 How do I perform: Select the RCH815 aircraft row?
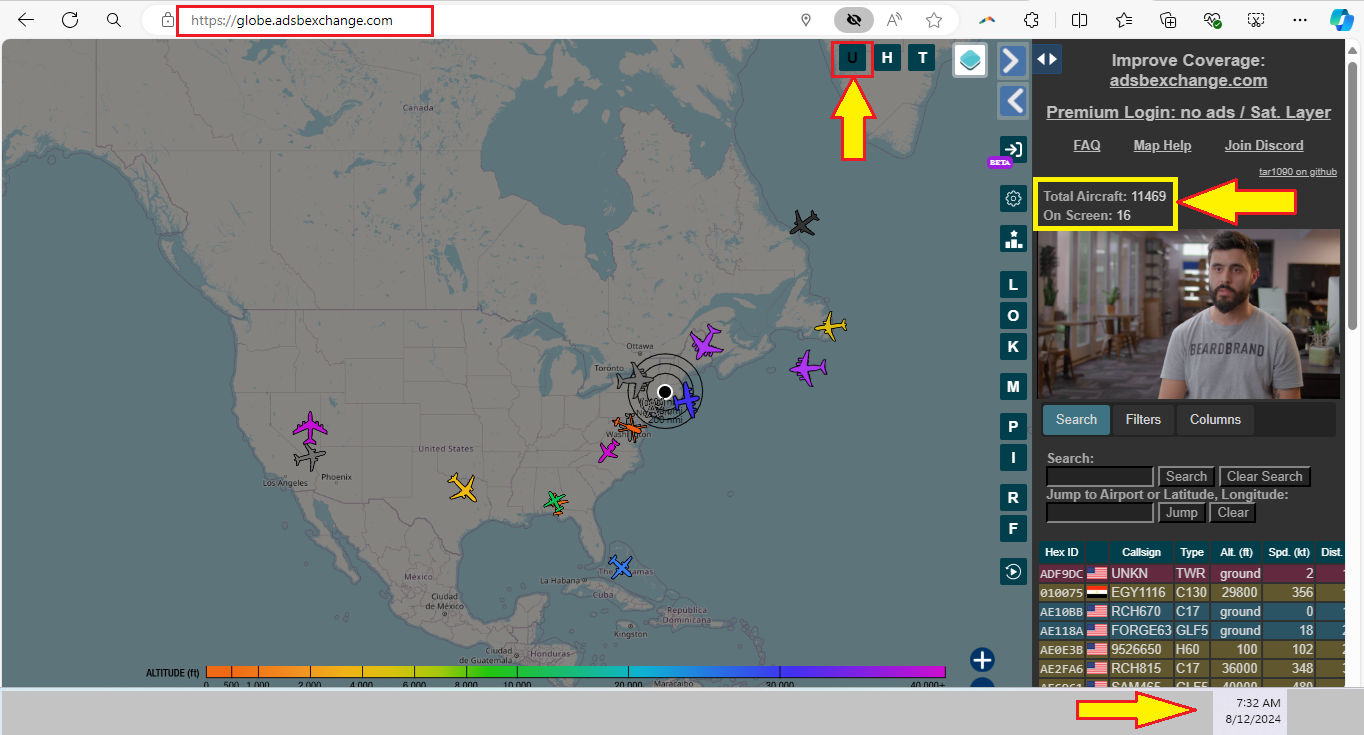point(1192,669)
